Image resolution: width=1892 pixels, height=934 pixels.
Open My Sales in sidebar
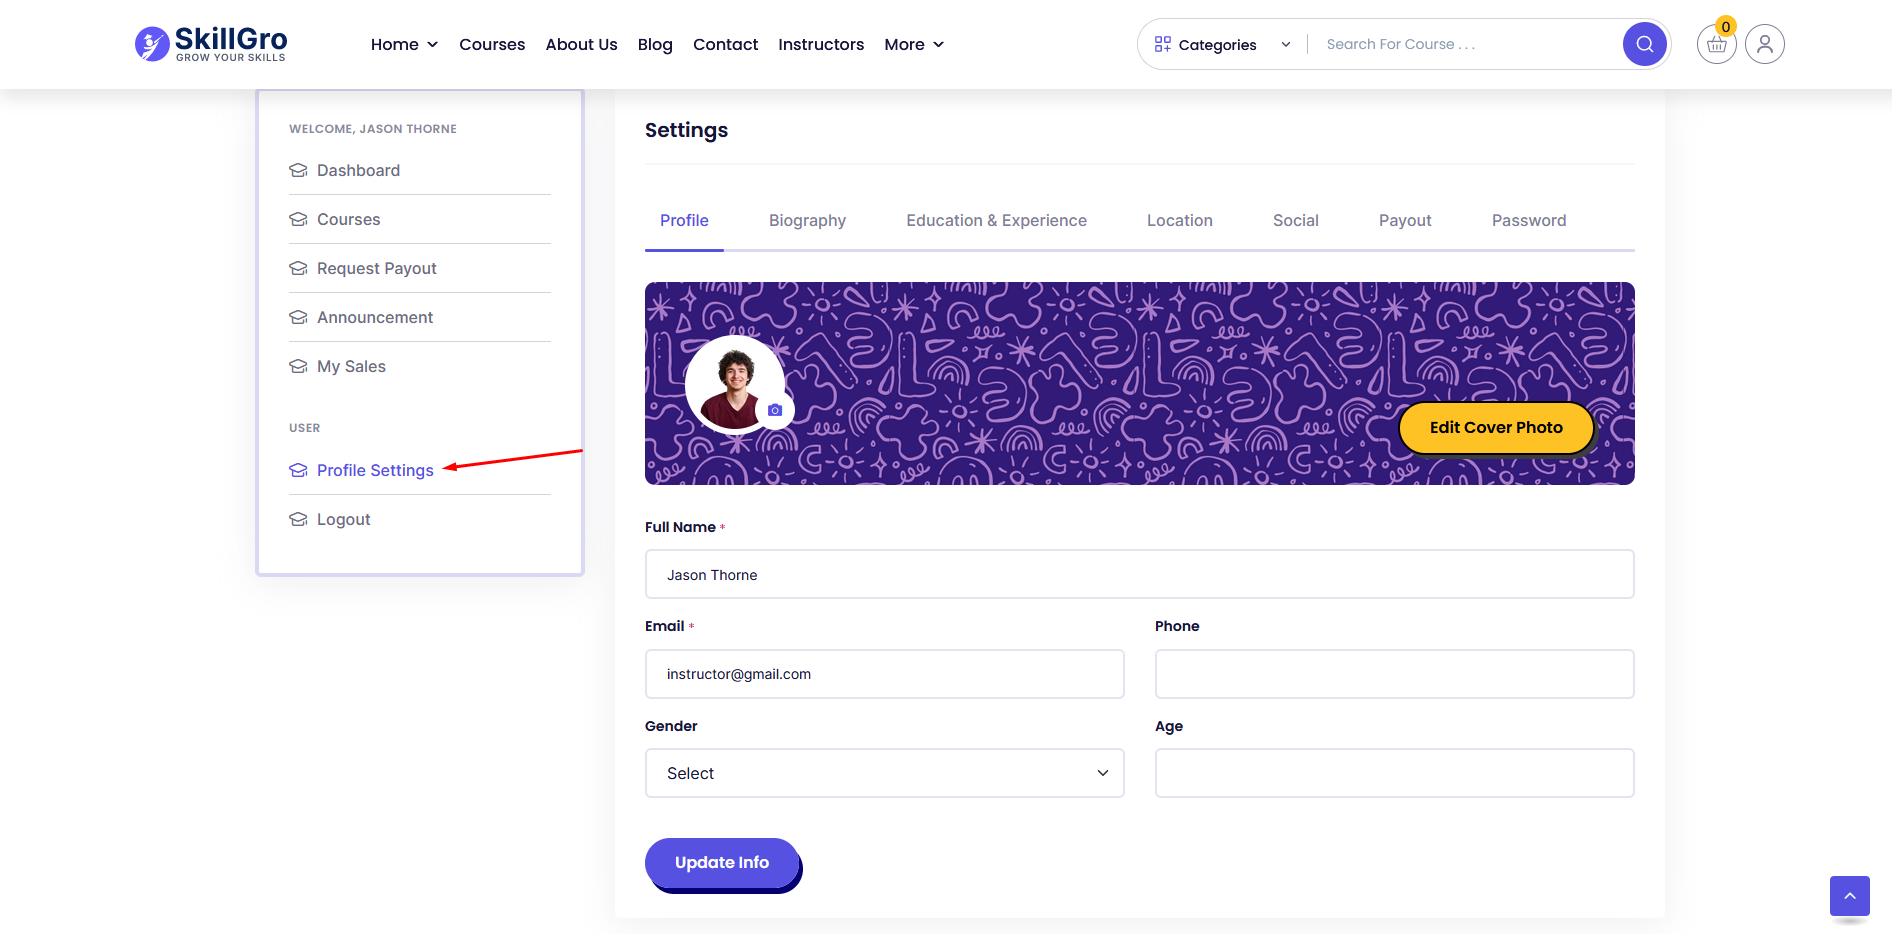(x=351, y=366)
